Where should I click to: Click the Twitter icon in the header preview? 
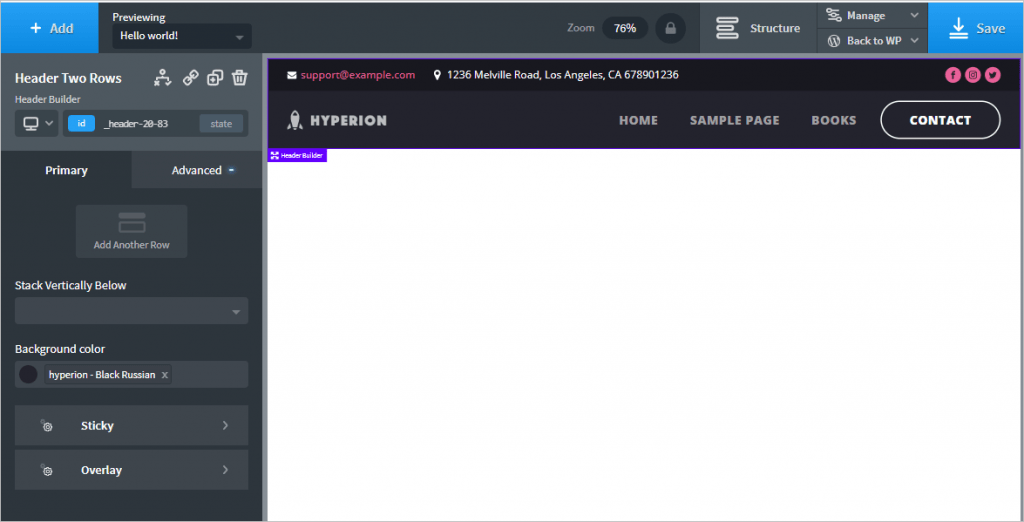click(992, 75)
